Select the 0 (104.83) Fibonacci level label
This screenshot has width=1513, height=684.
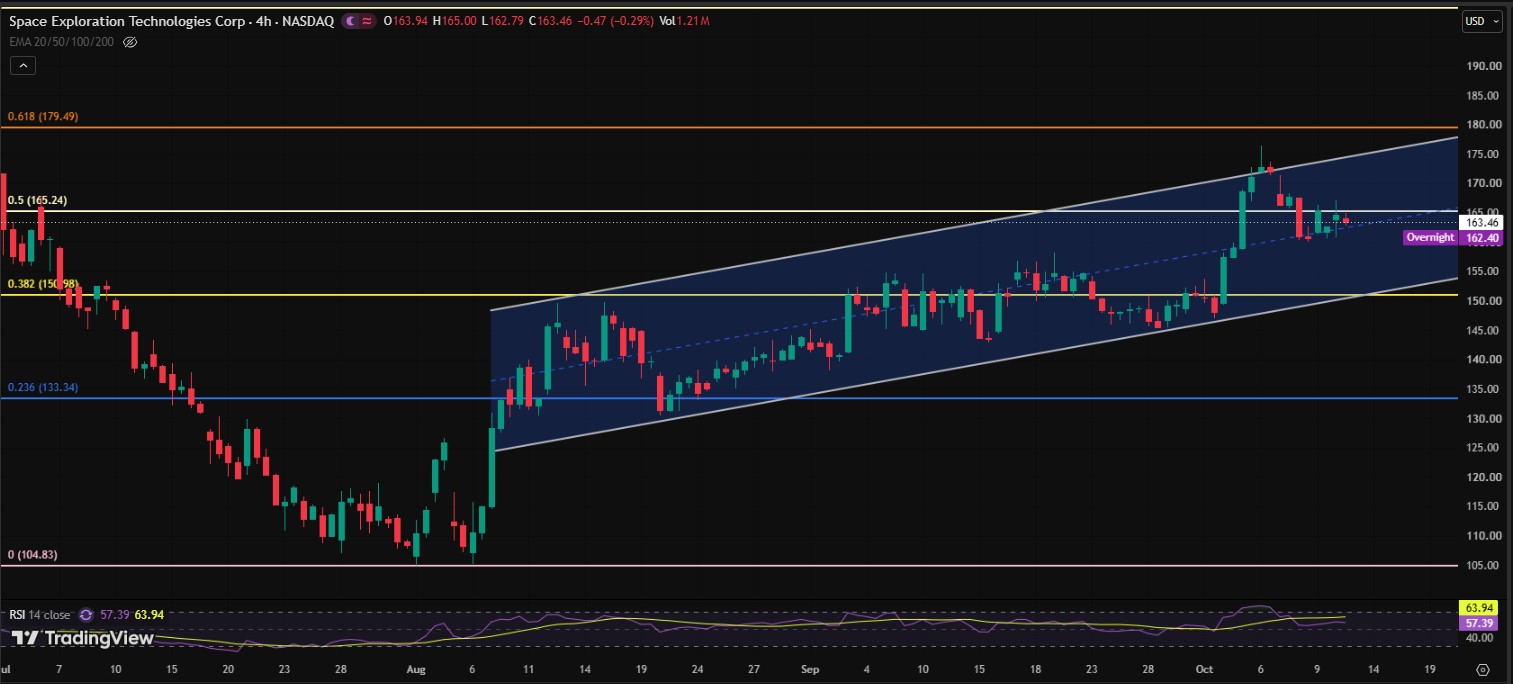[35, 554]
